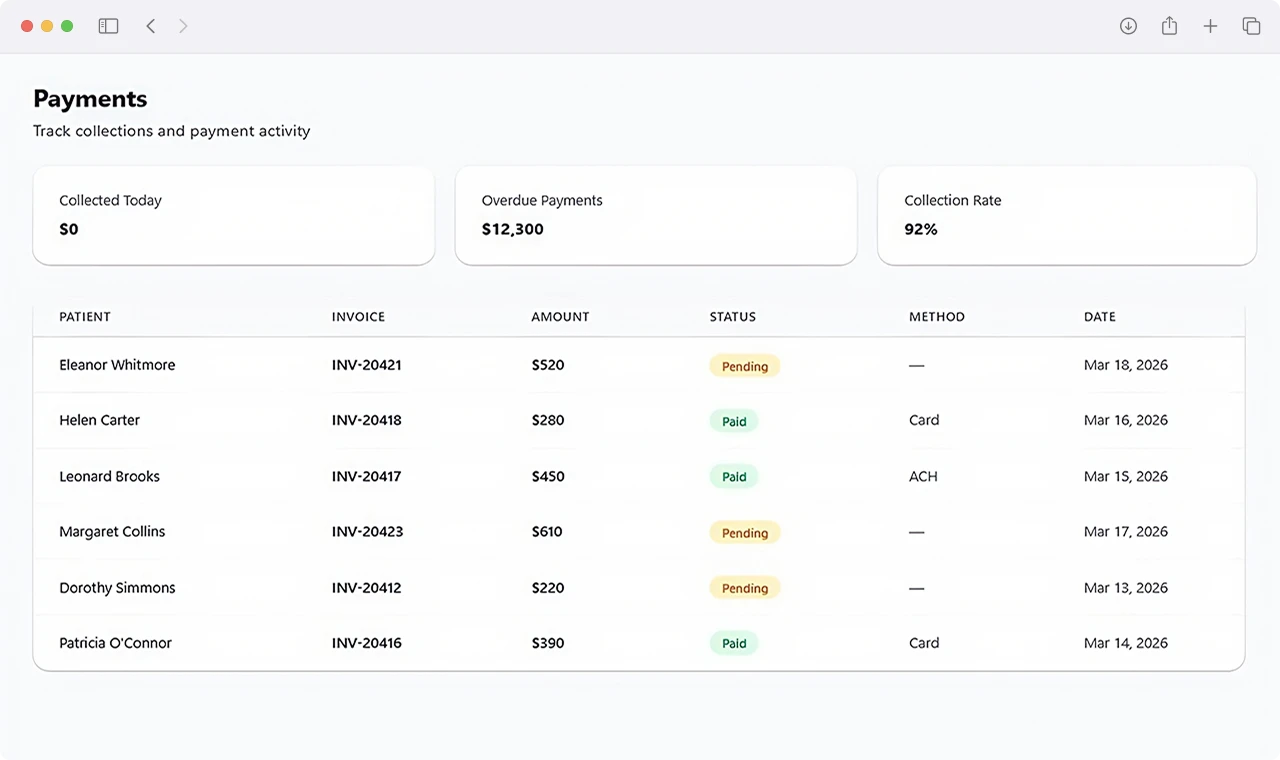Click the Paid badge for Patricia O'Connor
This screenshot has height=760, width=1280.
[734, 644]
